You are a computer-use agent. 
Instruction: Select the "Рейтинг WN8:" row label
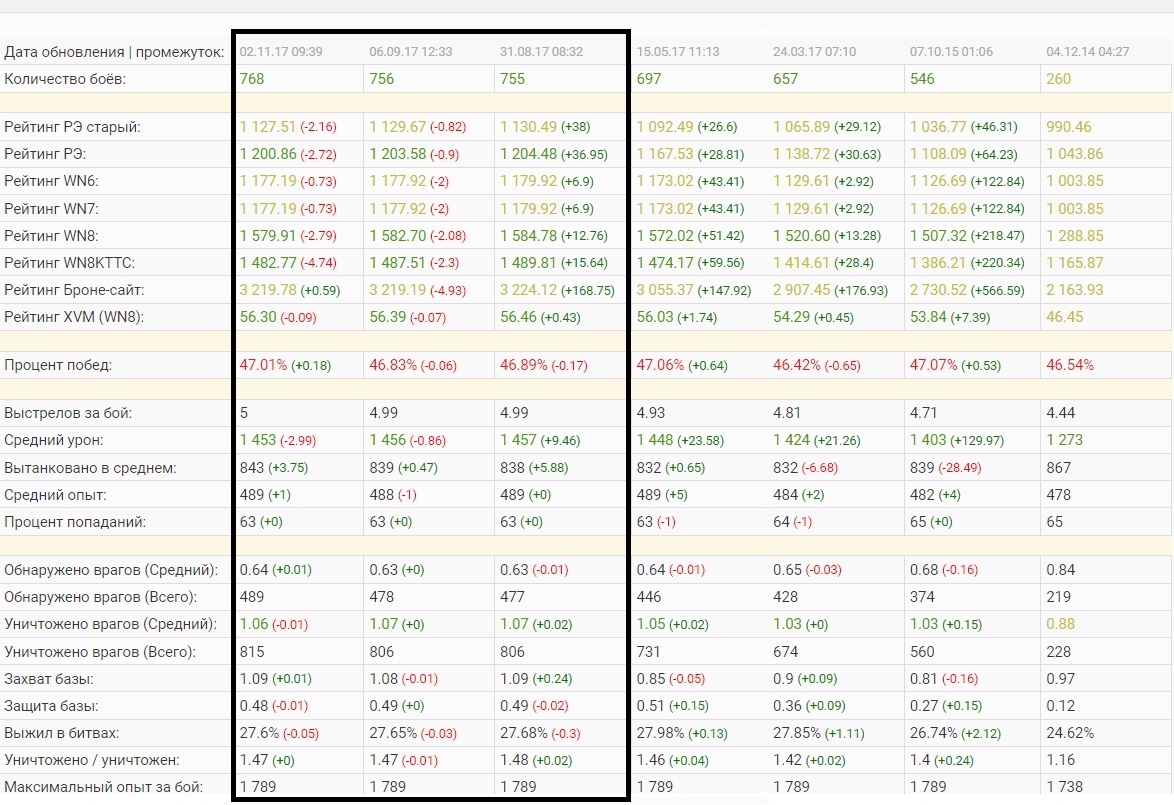click(52, 236)
